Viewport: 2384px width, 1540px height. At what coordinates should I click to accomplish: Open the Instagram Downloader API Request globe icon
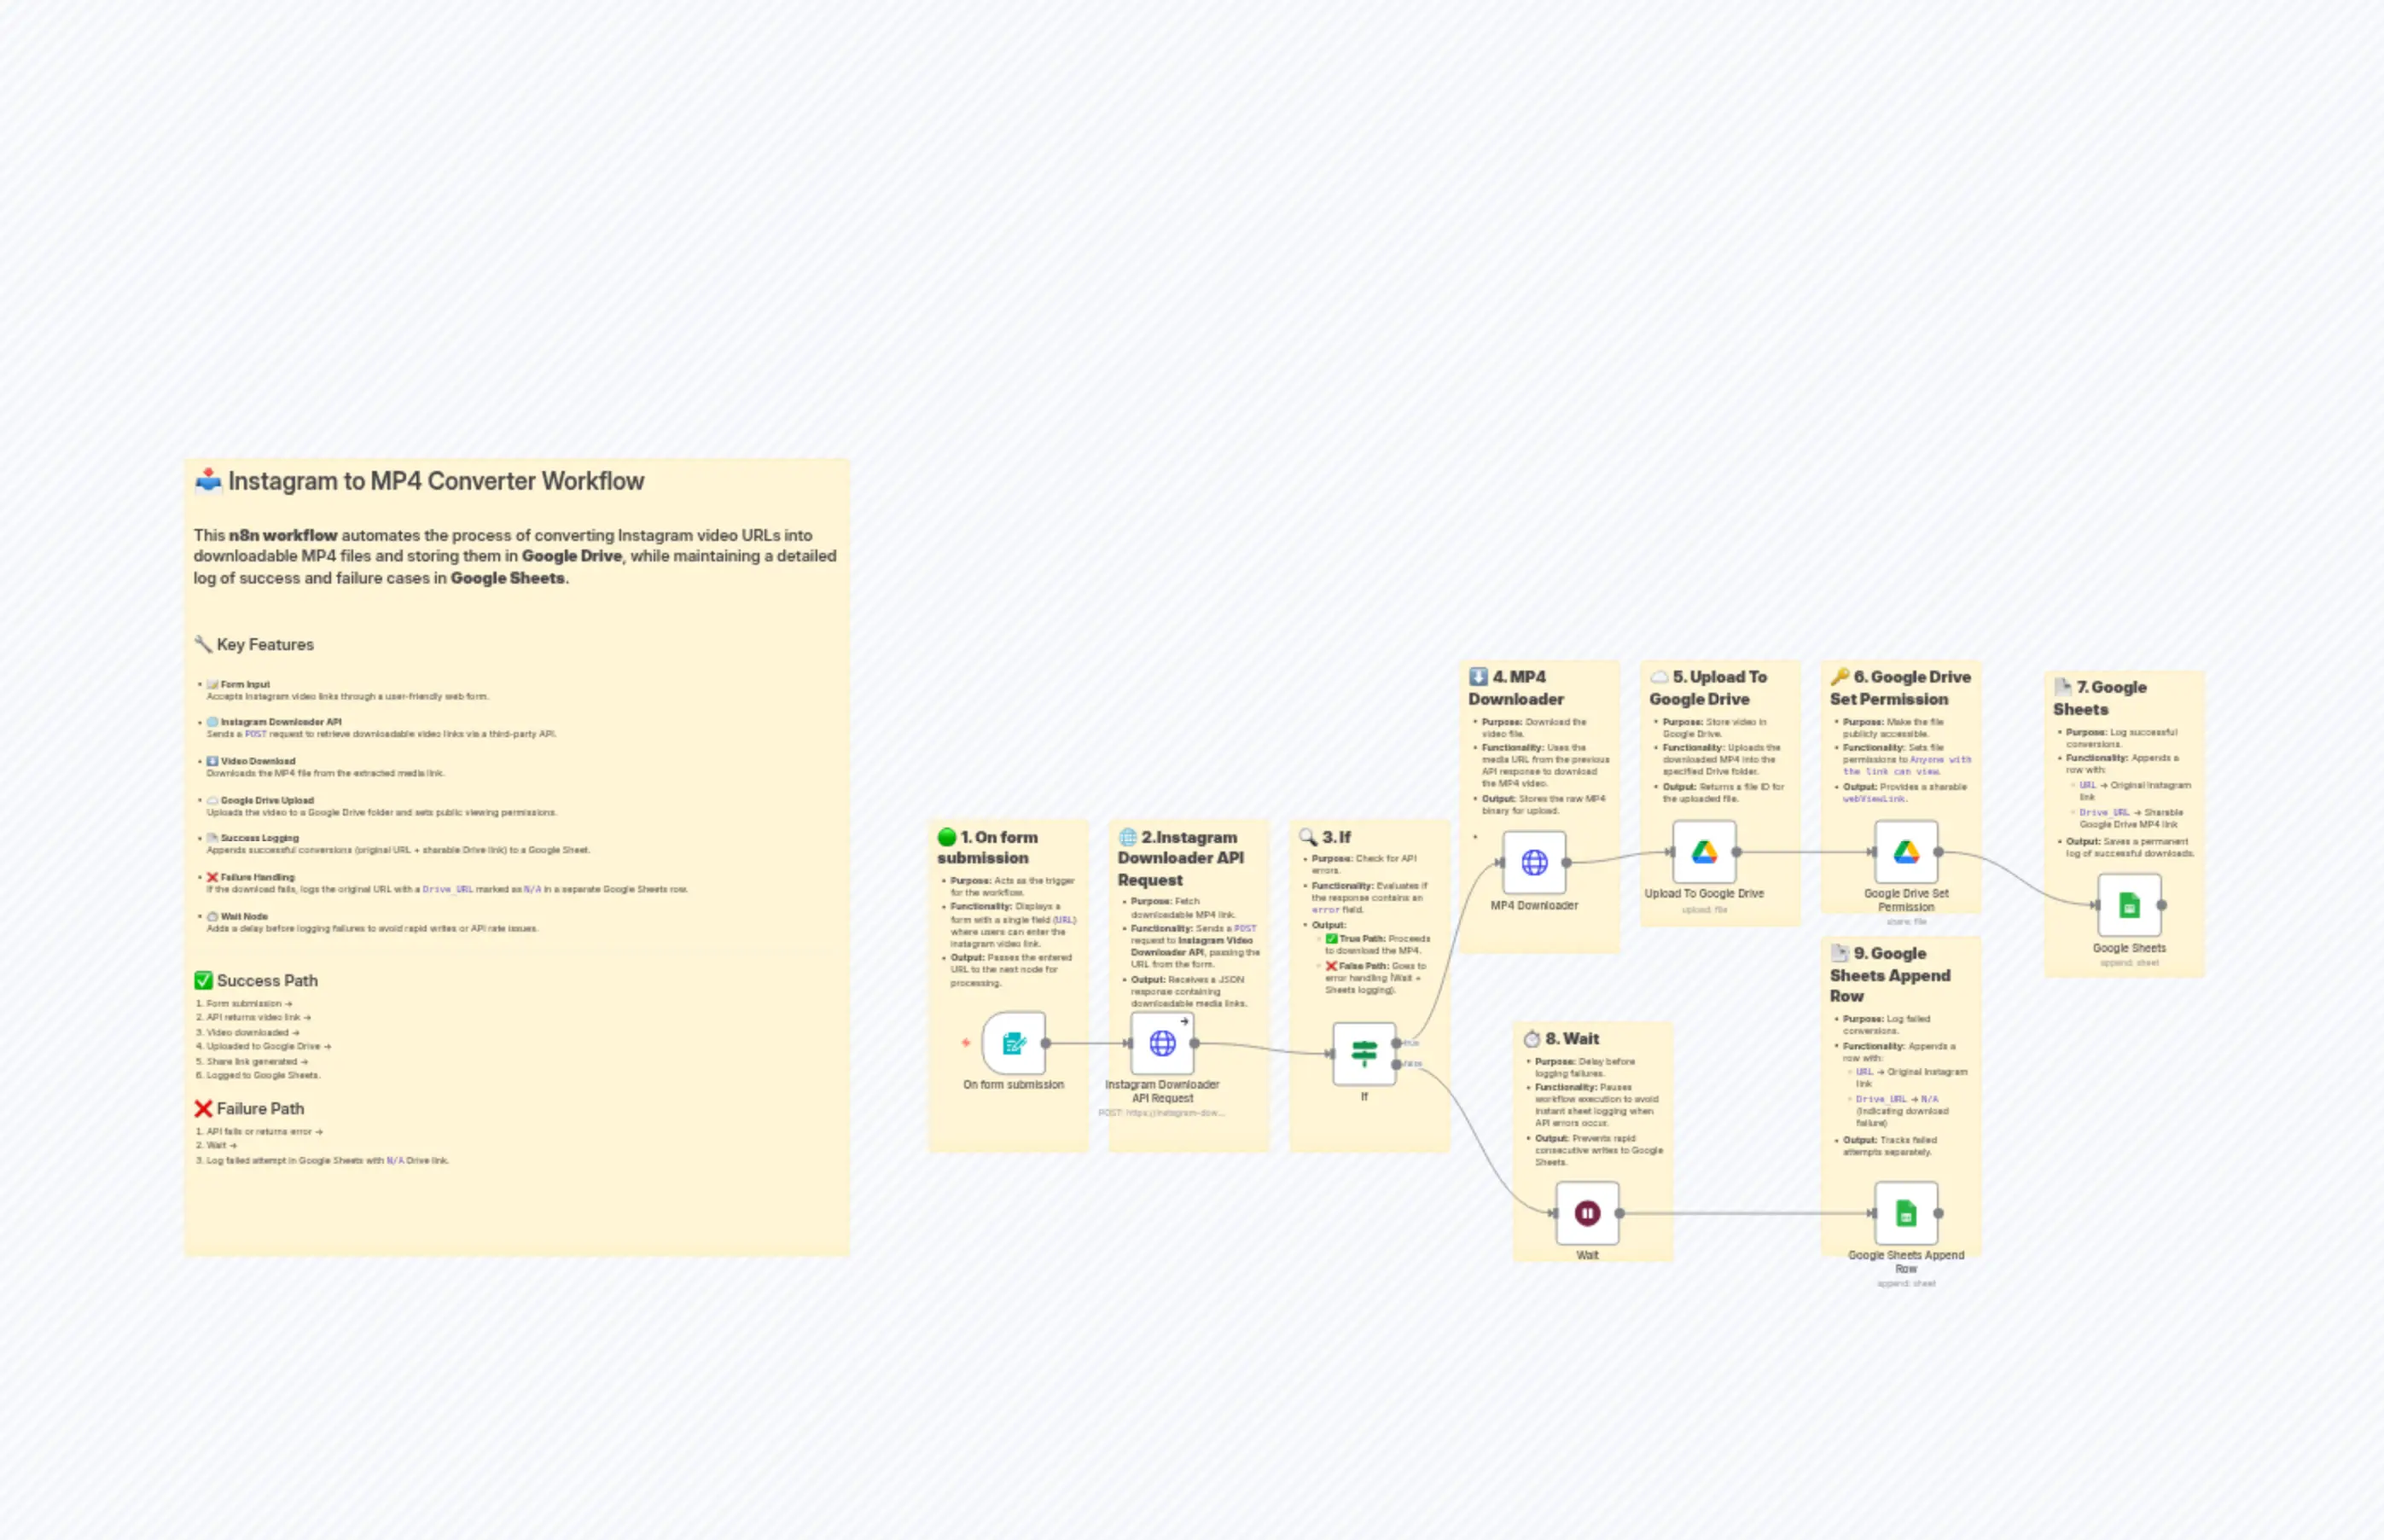[1161, 1044]
